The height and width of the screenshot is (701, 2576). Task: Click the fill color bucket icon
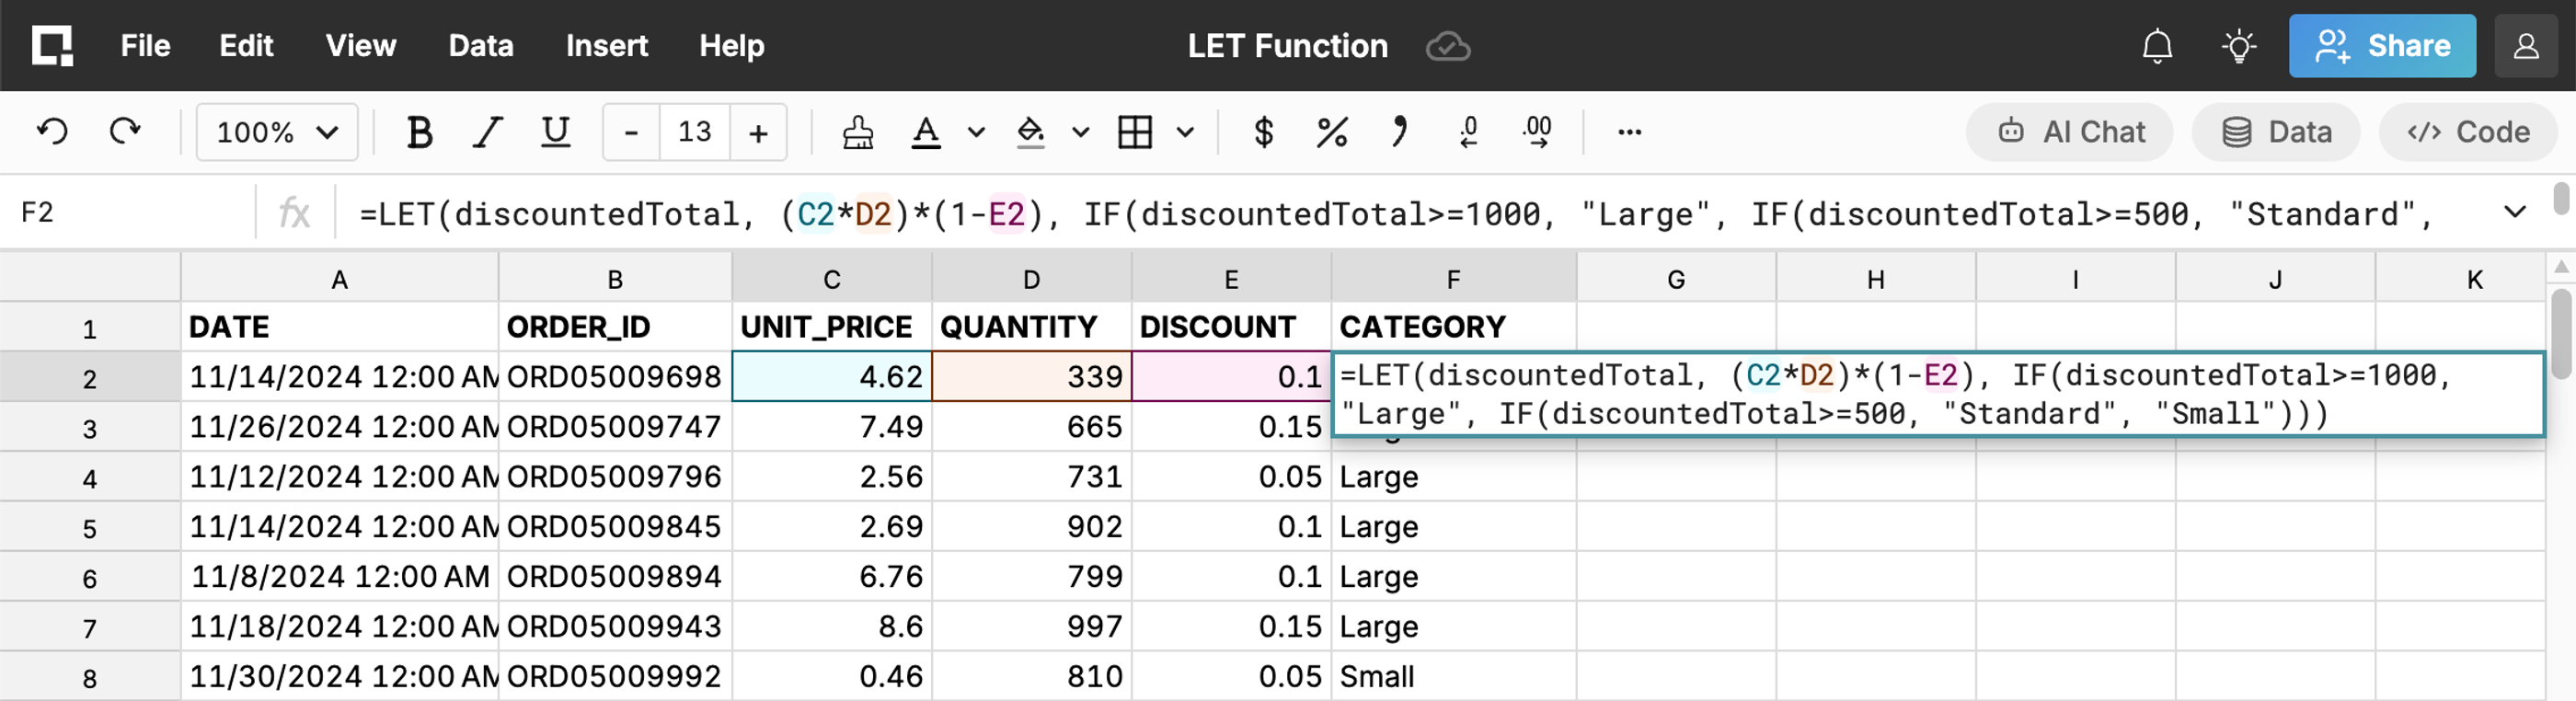1030,132
